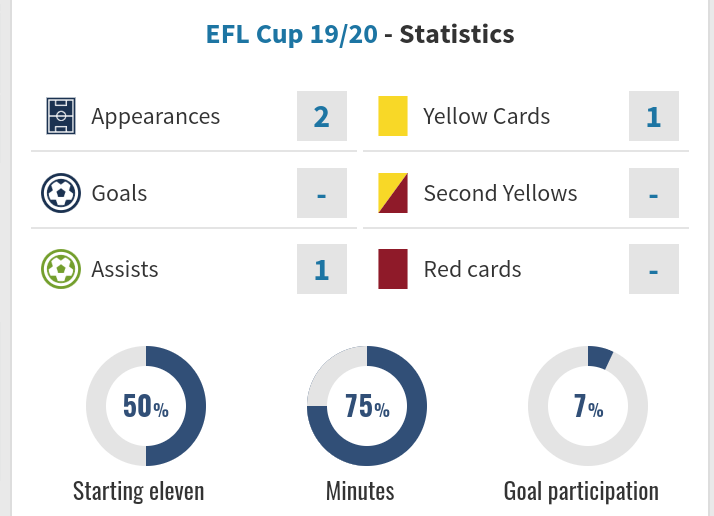This screenshot has width=714, height=516.
Task: Click the dark blue Goals ball icon
Action: click(61, 192)
